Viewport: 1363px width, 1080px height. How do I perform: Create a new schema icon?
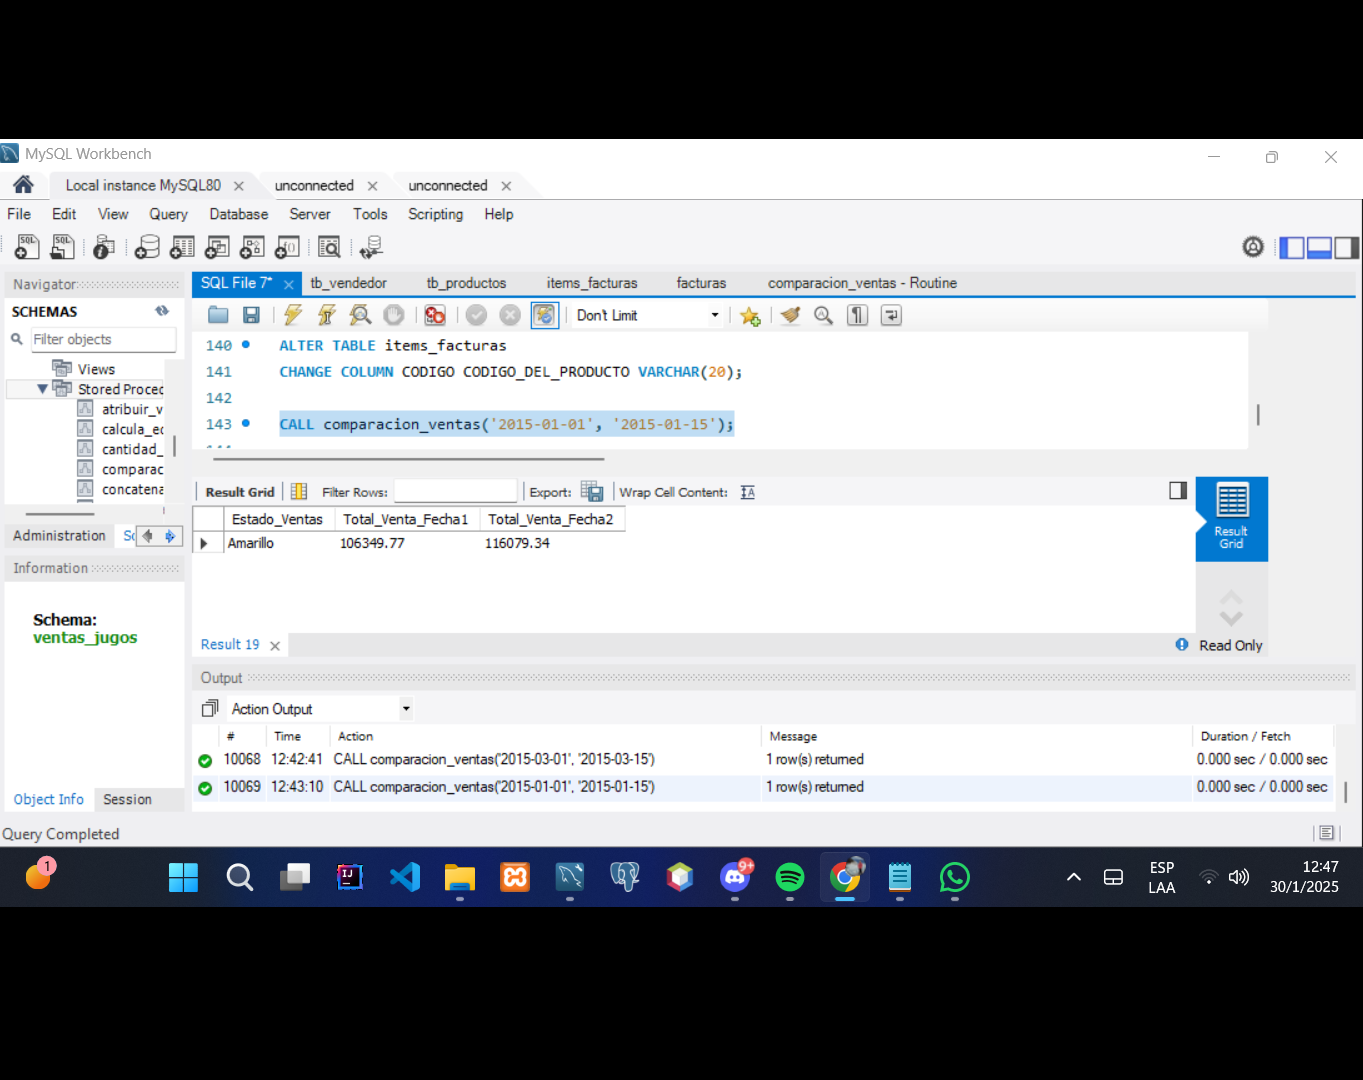[x=147, y=246]
